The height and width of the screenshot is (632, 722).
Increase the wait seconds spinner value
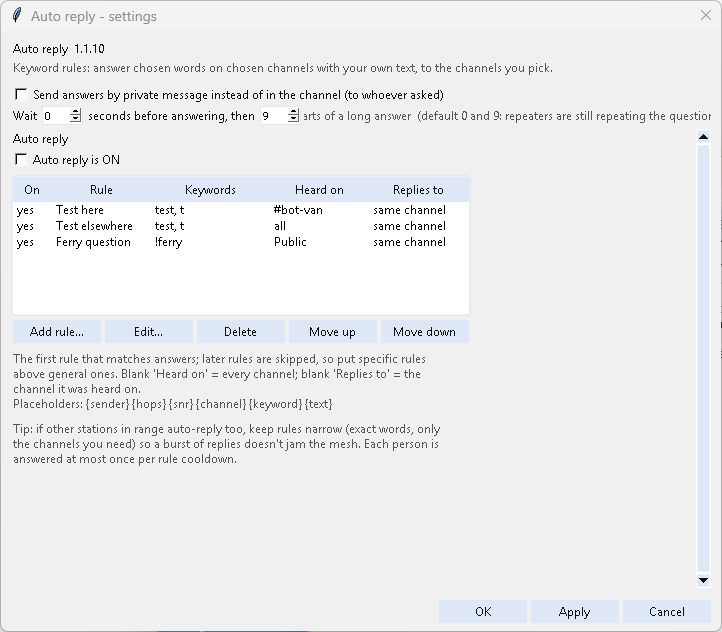point(76,112)
